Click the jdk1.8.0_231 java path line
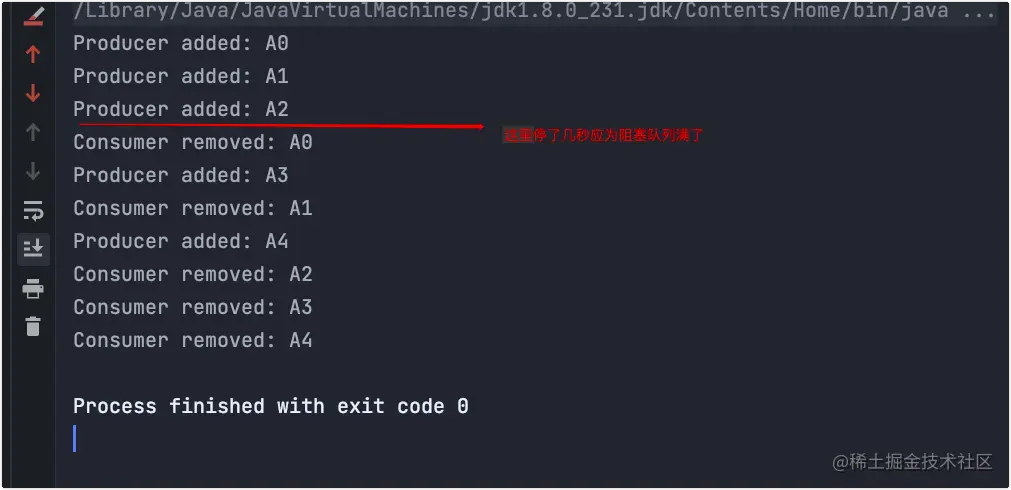Viewport: 1011px width, 490px height. (x=511, y=11)
